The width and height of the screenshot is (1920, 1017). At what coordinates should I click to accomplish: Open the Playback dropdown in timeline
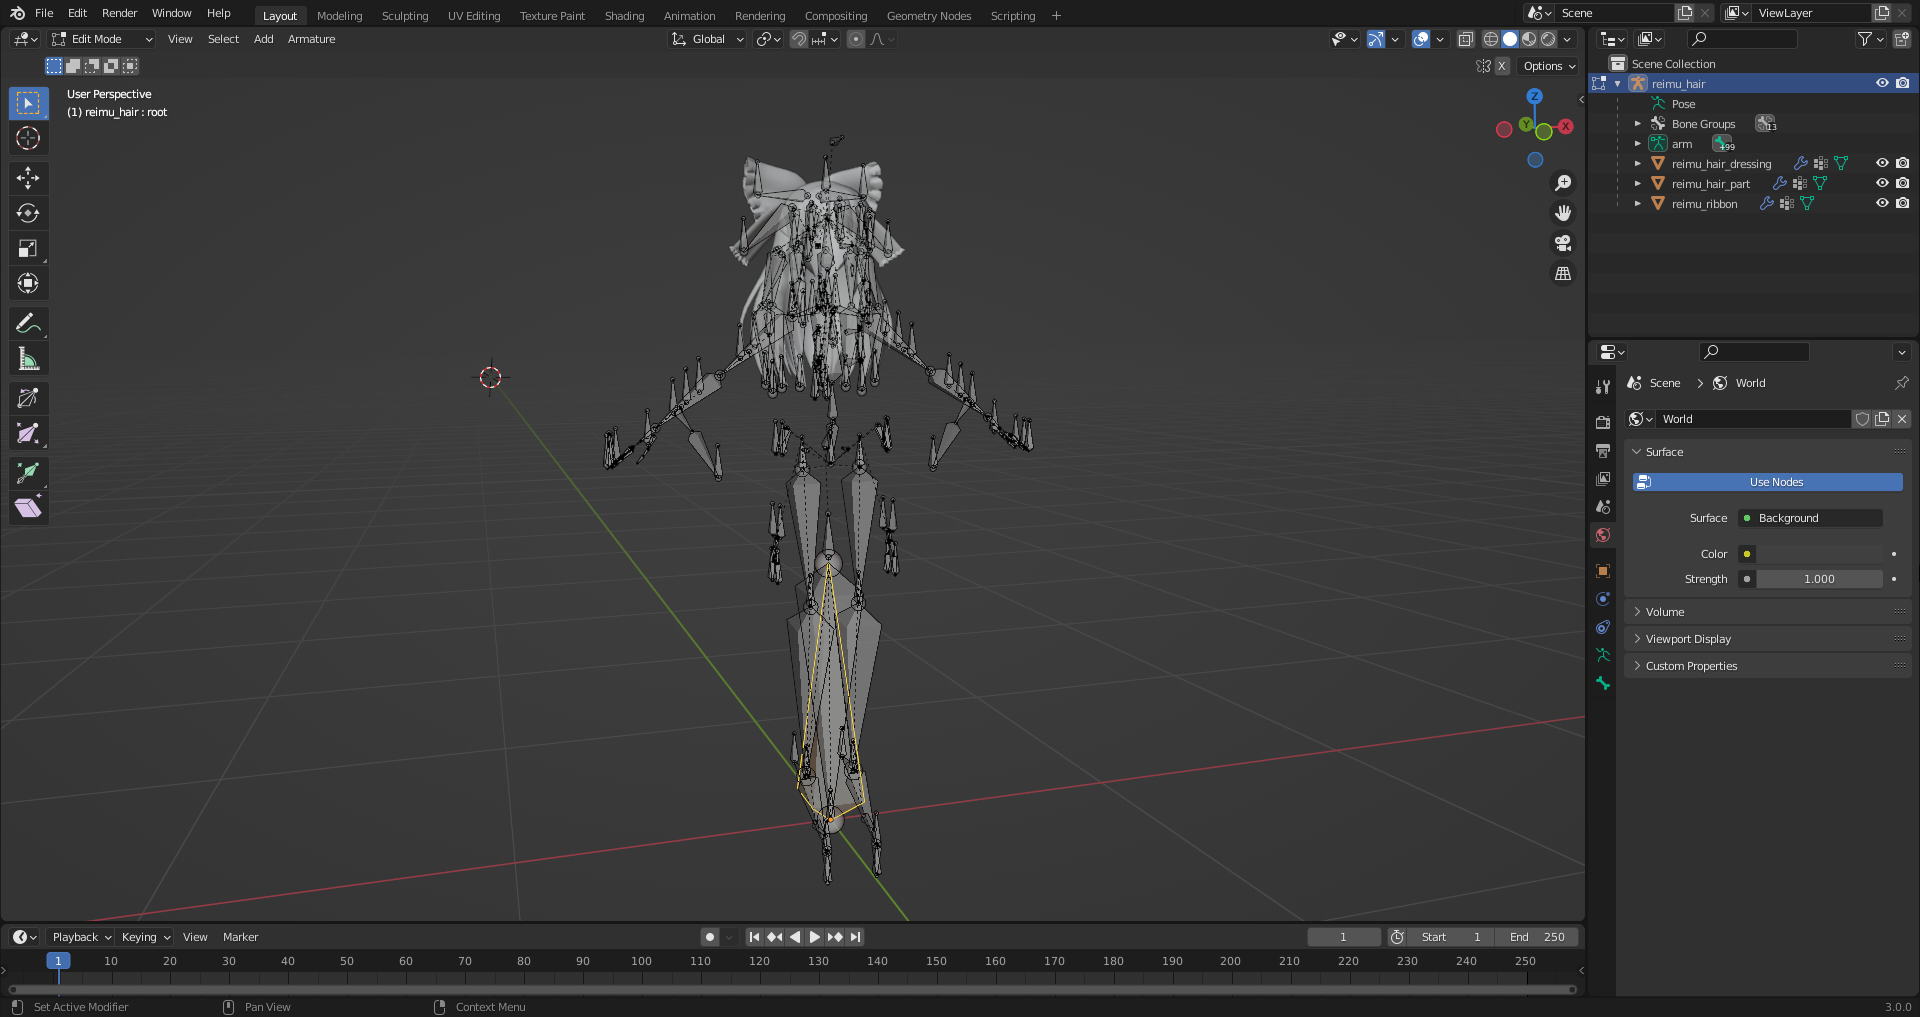pyautogui.click(x=81, y=937)
